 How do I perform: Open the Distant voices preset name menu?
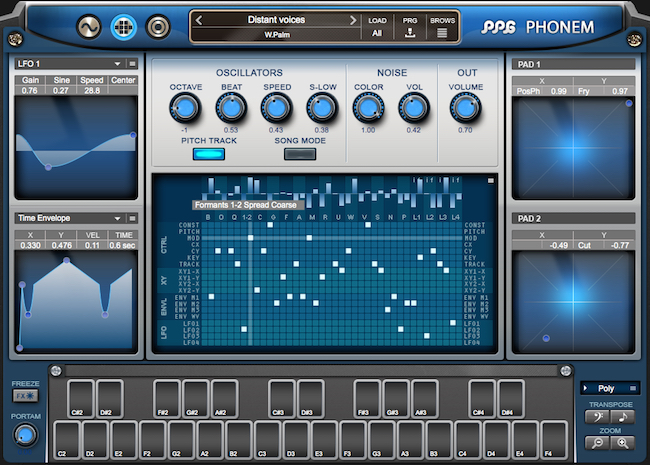pyautogui.click(x=276, y=20)
